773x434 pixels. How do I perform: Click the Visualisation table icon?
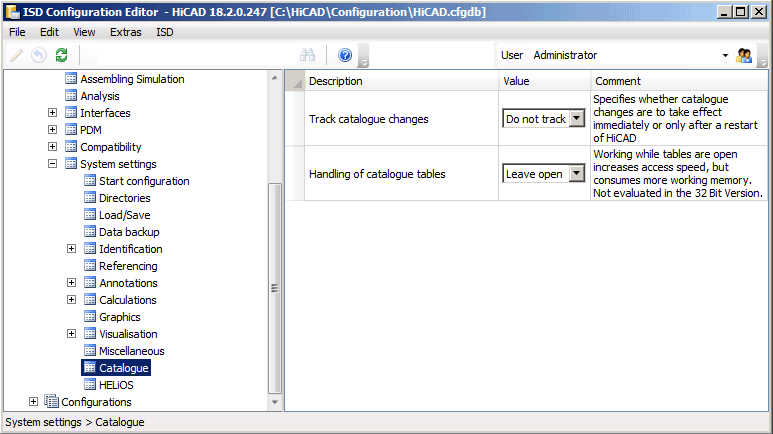(90, 334)
